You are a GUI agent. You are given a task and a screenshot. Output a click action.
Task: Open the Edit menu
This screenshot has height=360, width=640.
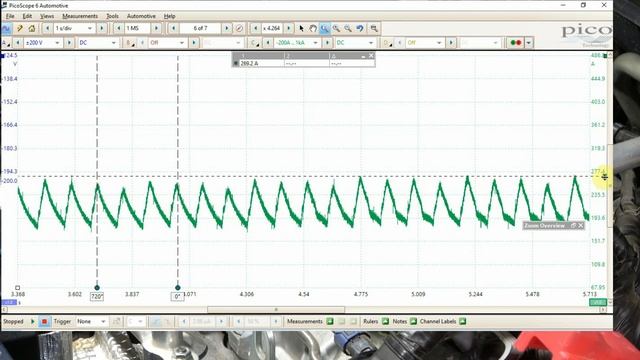pyautogui.click(x=27, y=16)
